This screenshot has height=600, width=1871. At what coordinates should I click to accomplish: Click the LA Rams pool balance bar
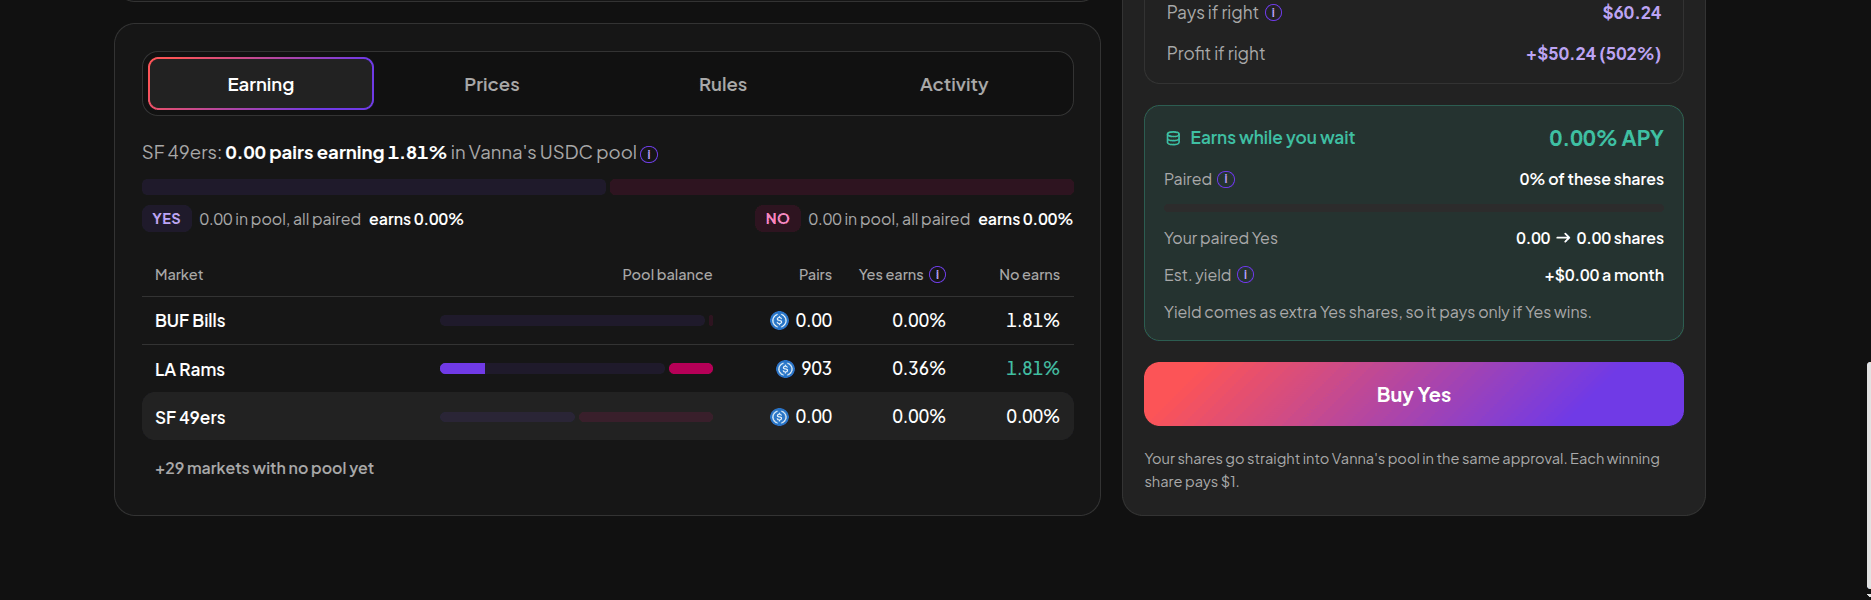576,369
